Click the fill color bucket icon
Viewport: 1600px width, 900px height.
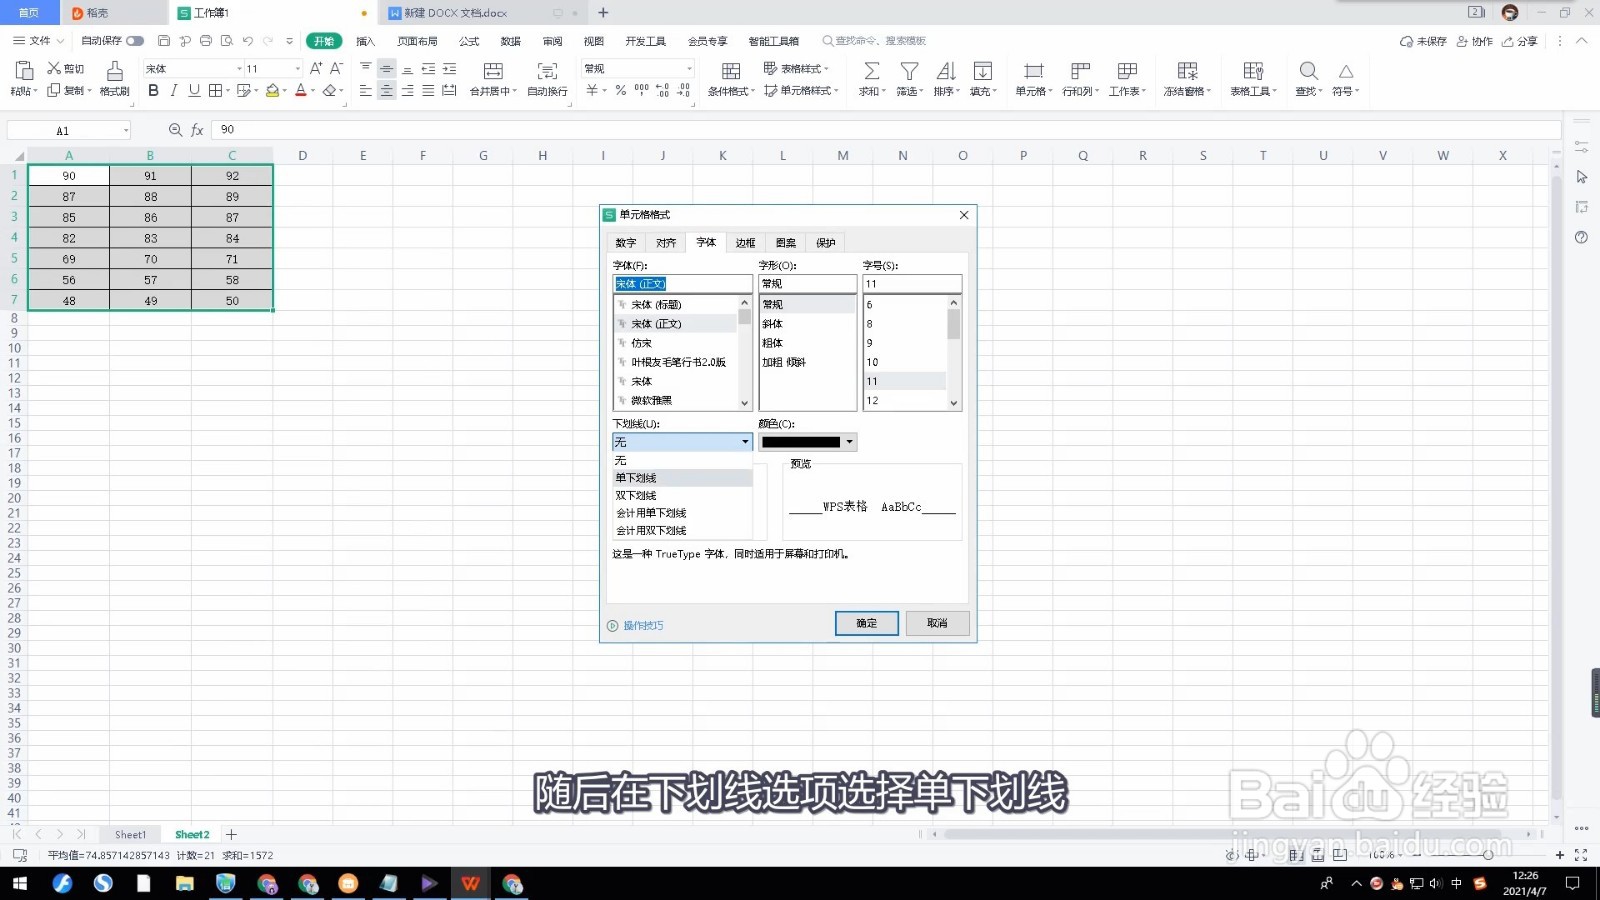272,91
